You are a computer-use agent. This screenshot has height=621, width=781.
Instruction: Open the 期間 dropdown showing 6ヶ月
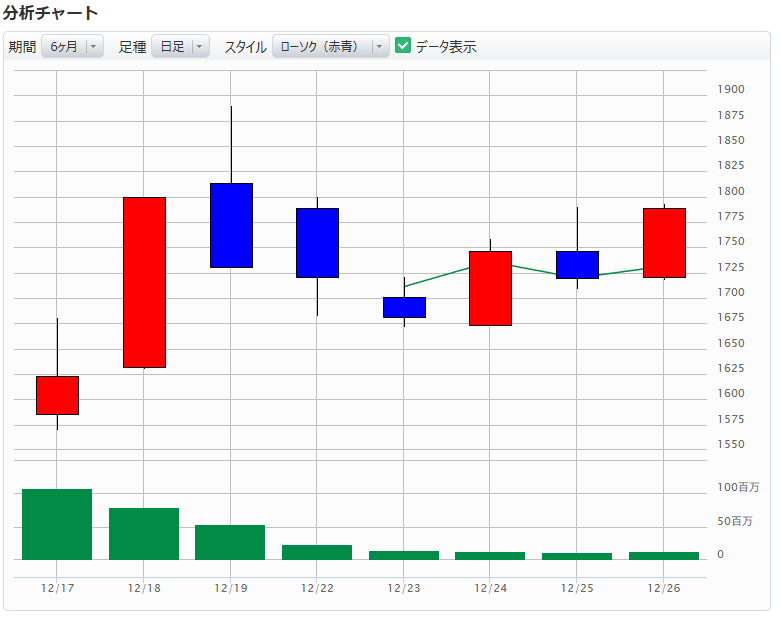pyautogui.click(x=71, y=47)
